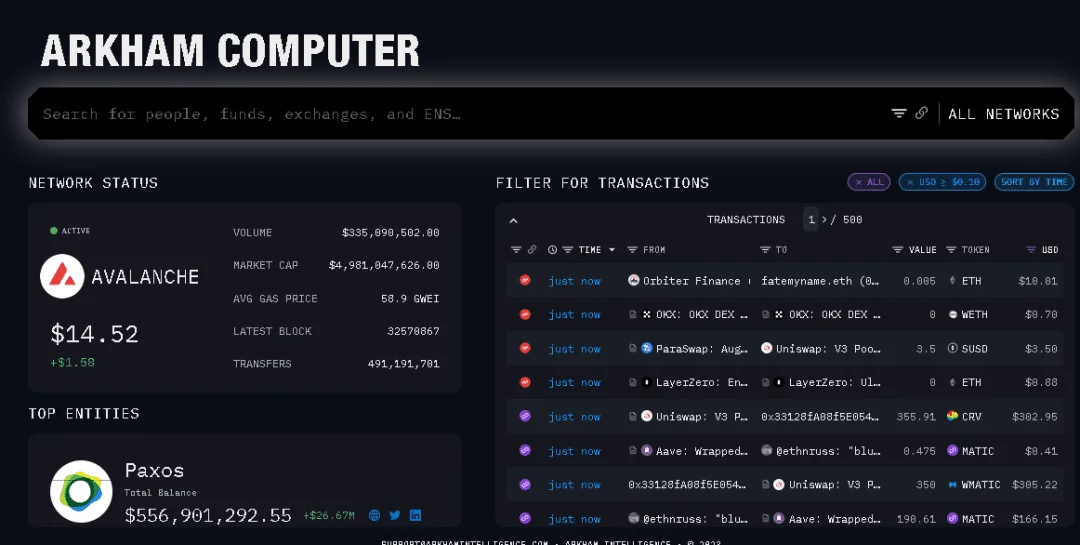Go to next transactions page arrow
Image resolution: width=1080 pixels, height=545 pixels.
[x=824, y=220]
